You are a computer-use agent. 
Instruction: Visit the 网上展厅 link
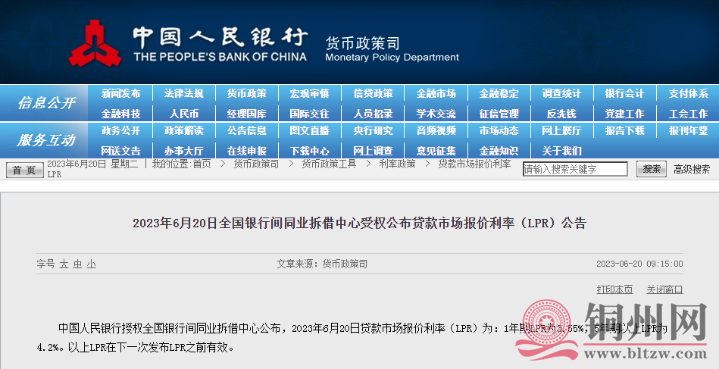point(562,131)
